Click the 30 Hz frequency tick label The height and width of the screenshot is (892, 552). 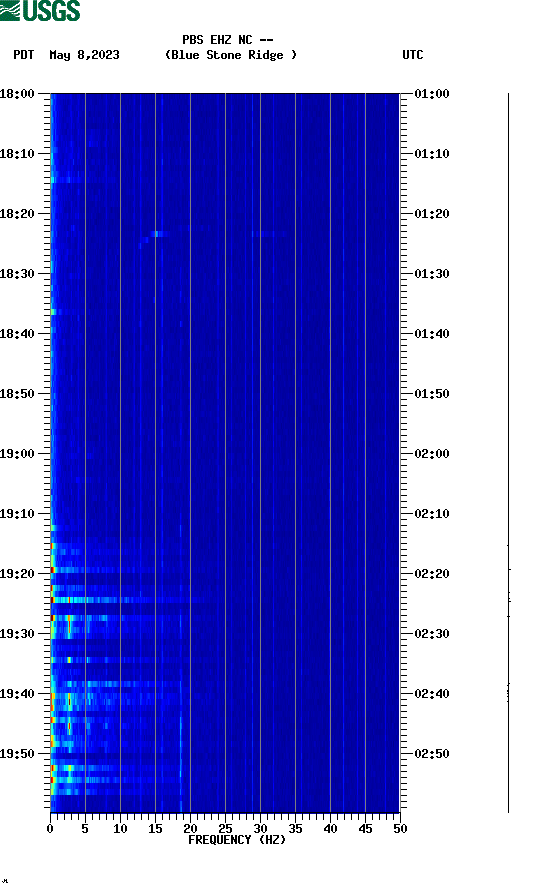coord(260,829)
